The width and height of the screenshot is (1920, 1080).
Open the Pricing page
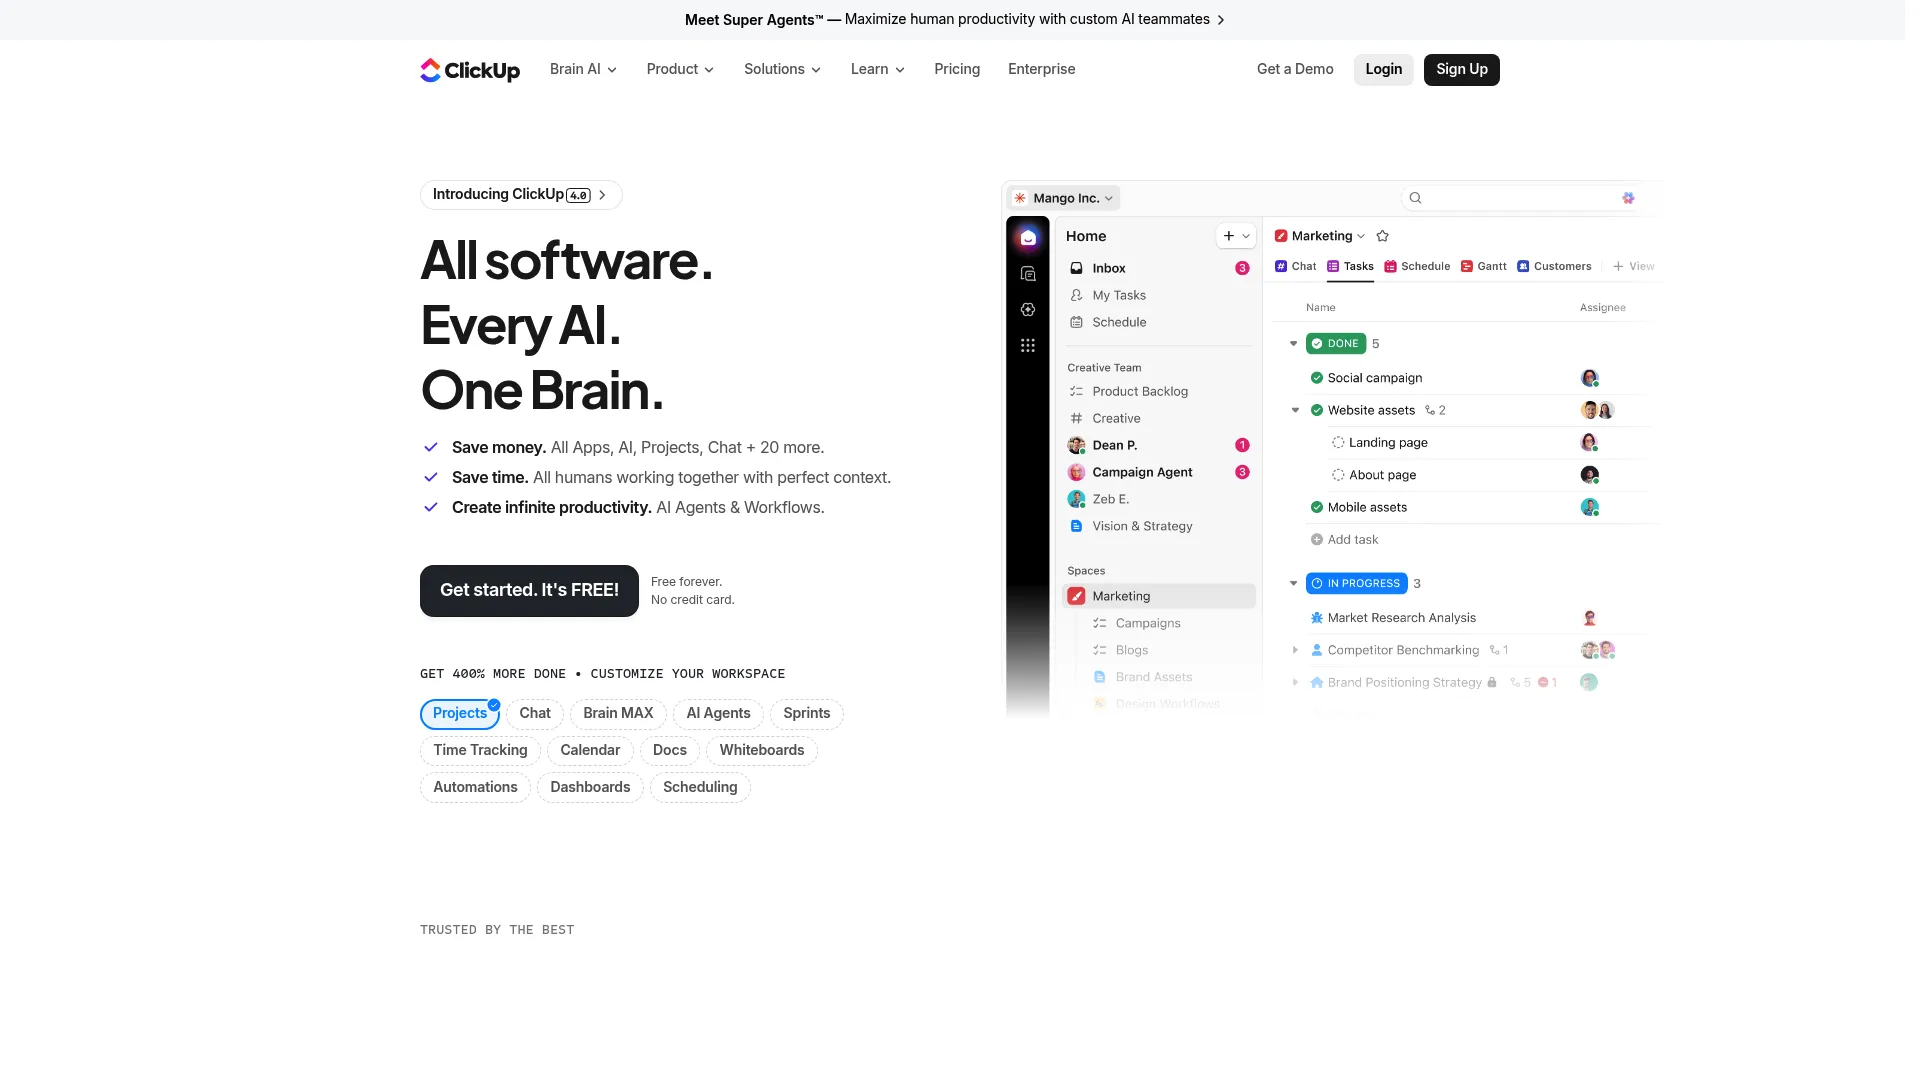click(957, 70)
